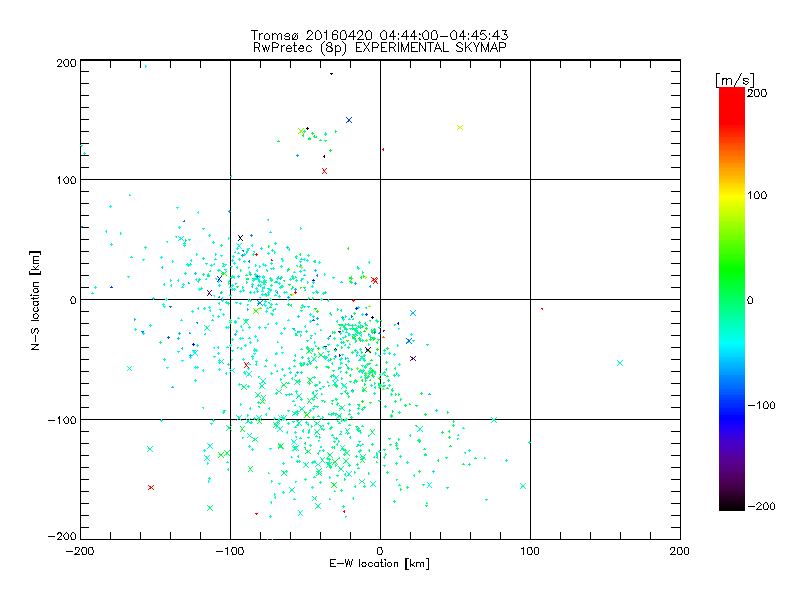Image resolution: width=800 pixels, height=600 pixels.
Task: Click the '[m/s]' colorbar unit label
Action: pyautogui.click(x=734, y=80)
